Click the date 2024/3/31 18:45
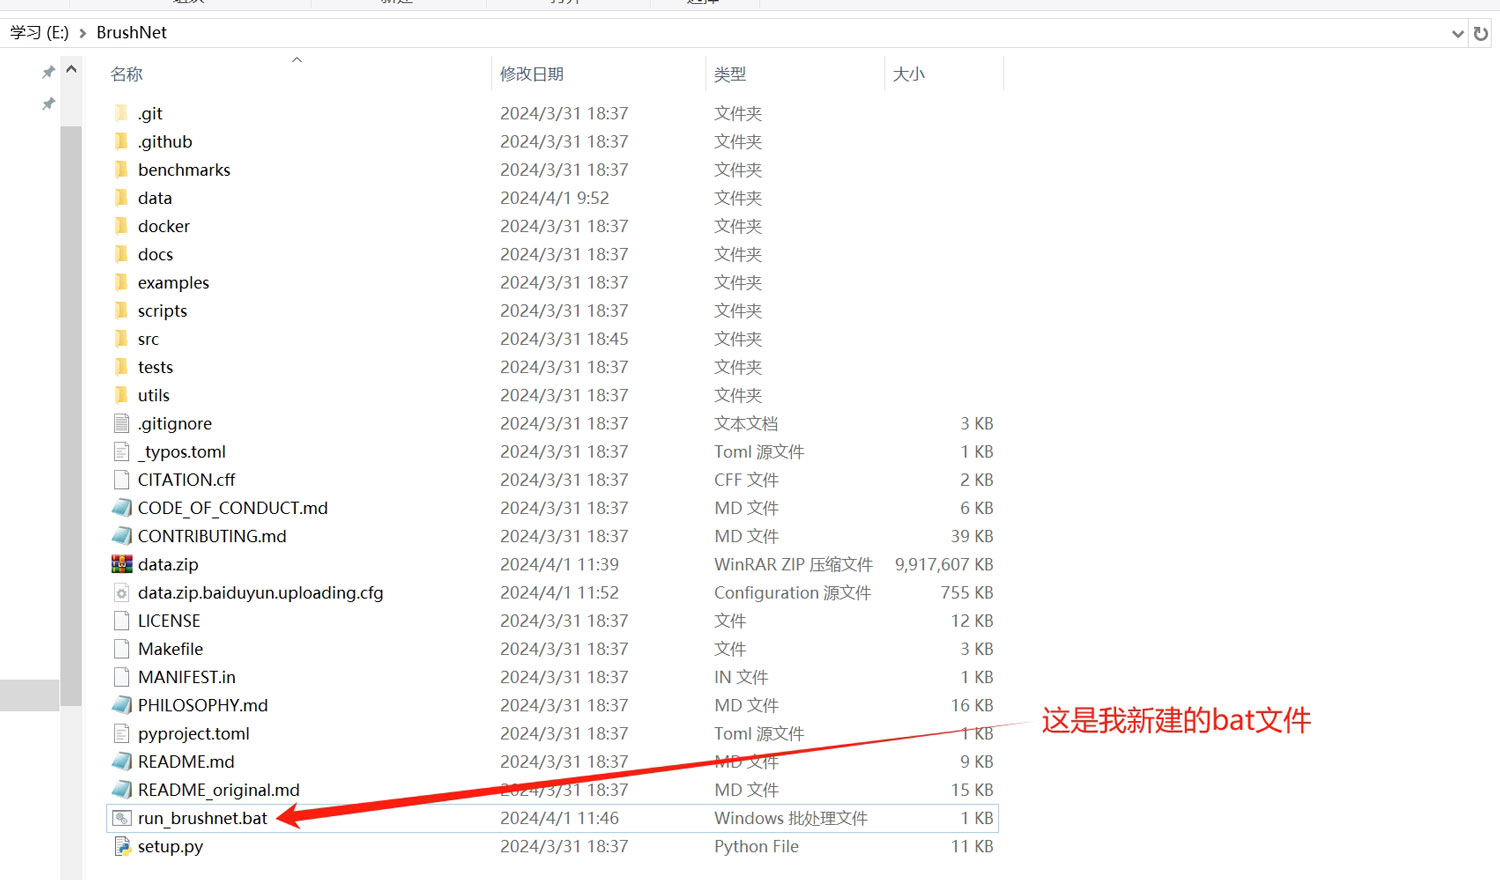Screen dimensions: 1500x880 click(x=564, y=339)
